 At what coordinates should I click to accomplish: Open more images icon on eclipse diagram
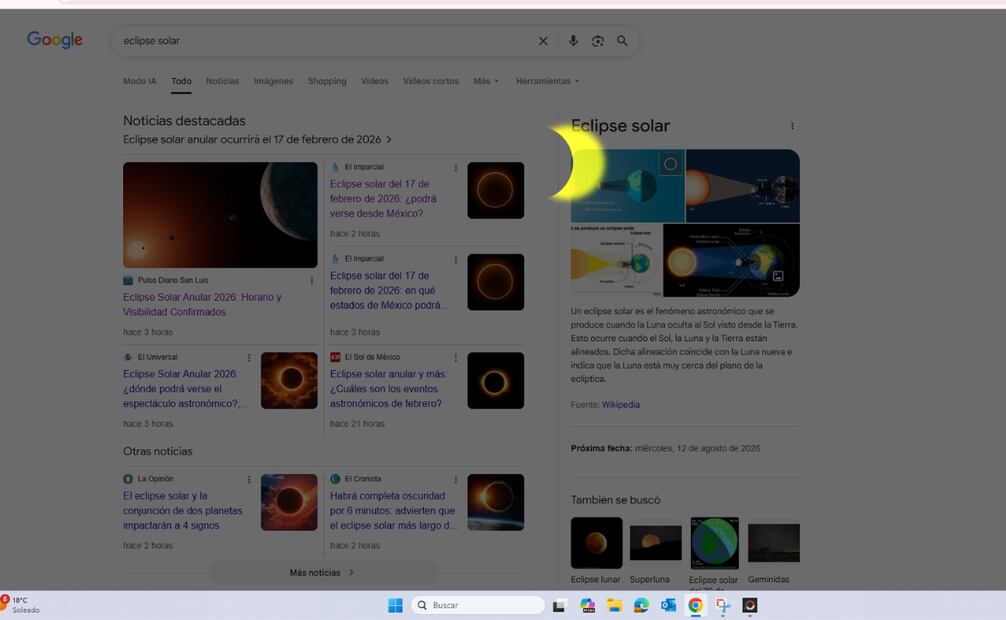pos(778,276)
